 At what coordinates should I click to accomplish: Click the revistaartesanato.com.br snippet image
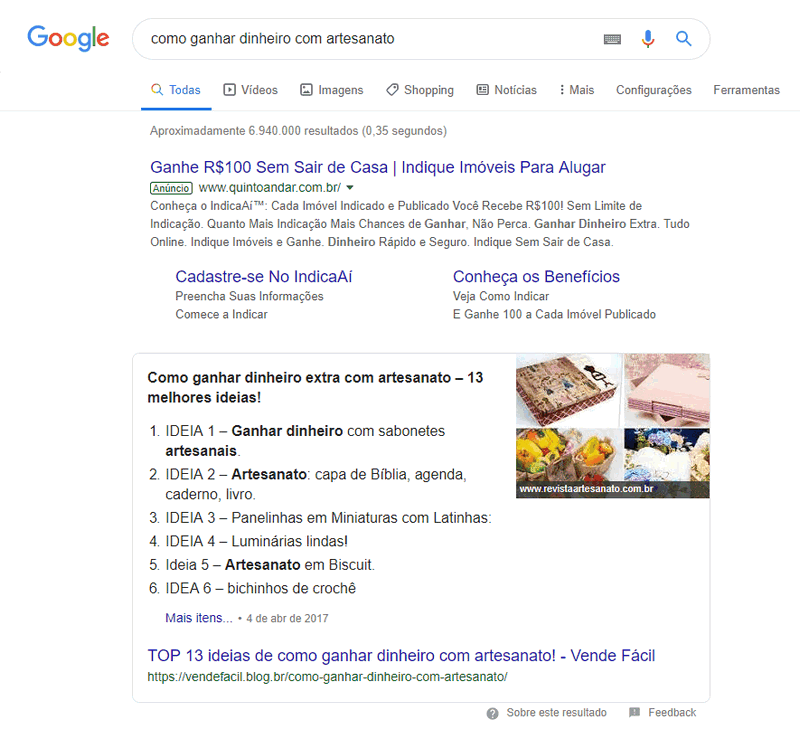coord(613,426)
